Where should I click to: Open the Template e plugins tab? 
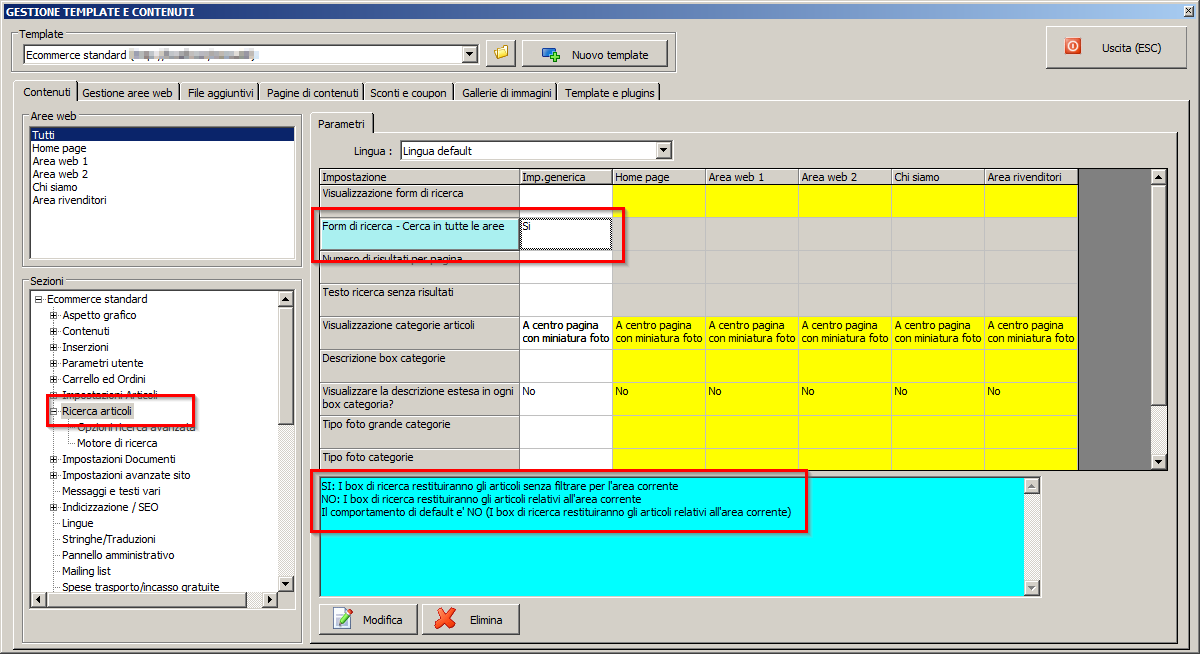(x=610, y=93)
